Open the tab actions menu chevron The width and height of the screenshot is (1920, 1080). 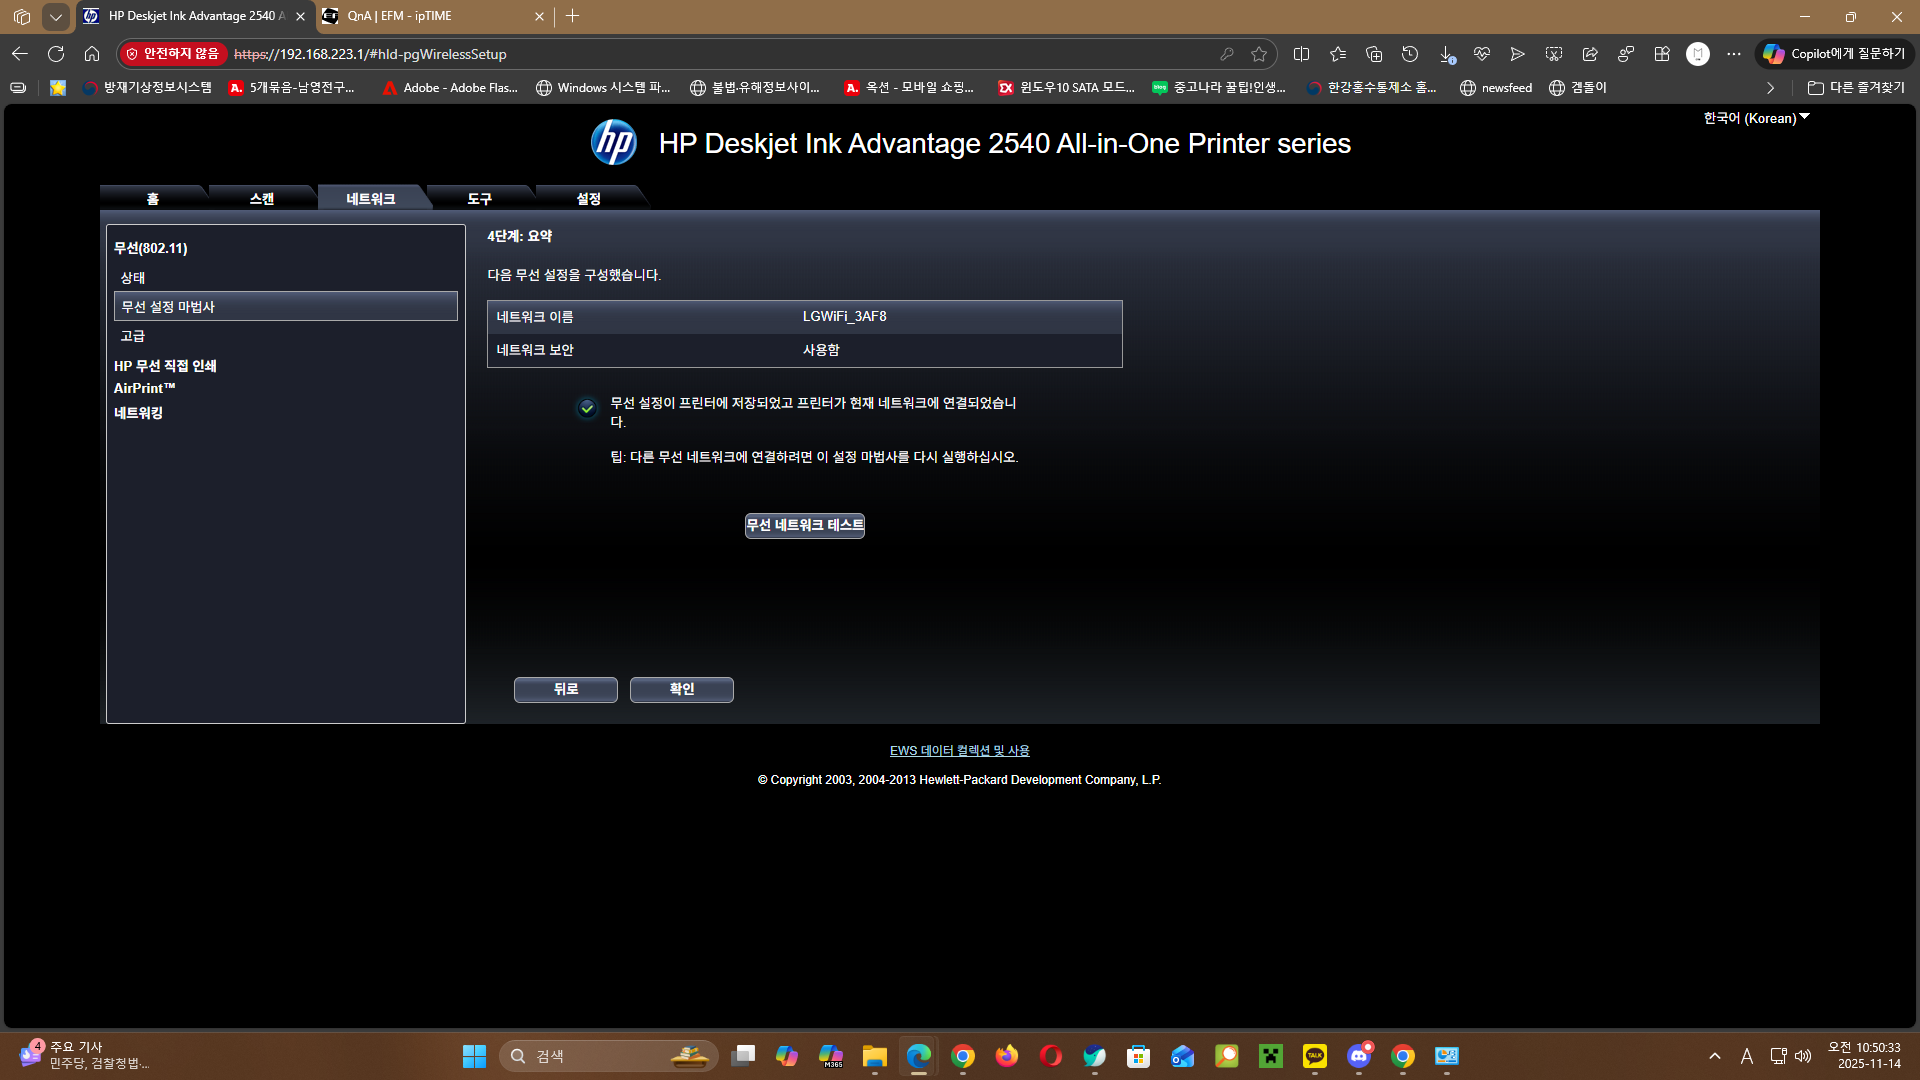click(56, 16)
